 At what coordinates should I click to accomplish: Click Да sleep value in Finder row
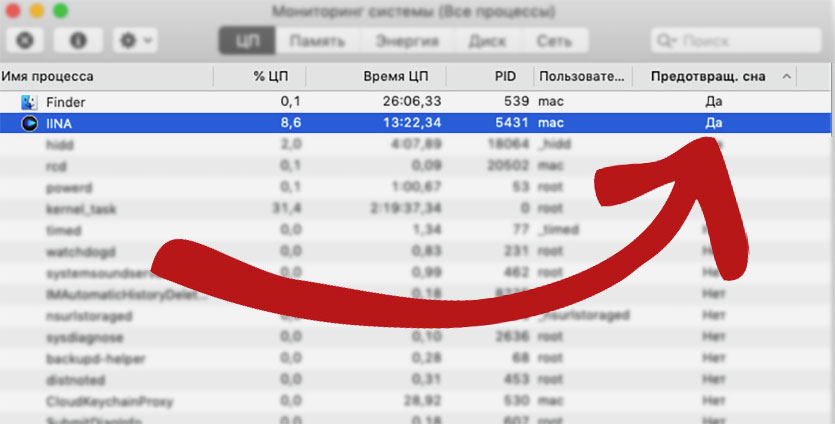[714, 102]
